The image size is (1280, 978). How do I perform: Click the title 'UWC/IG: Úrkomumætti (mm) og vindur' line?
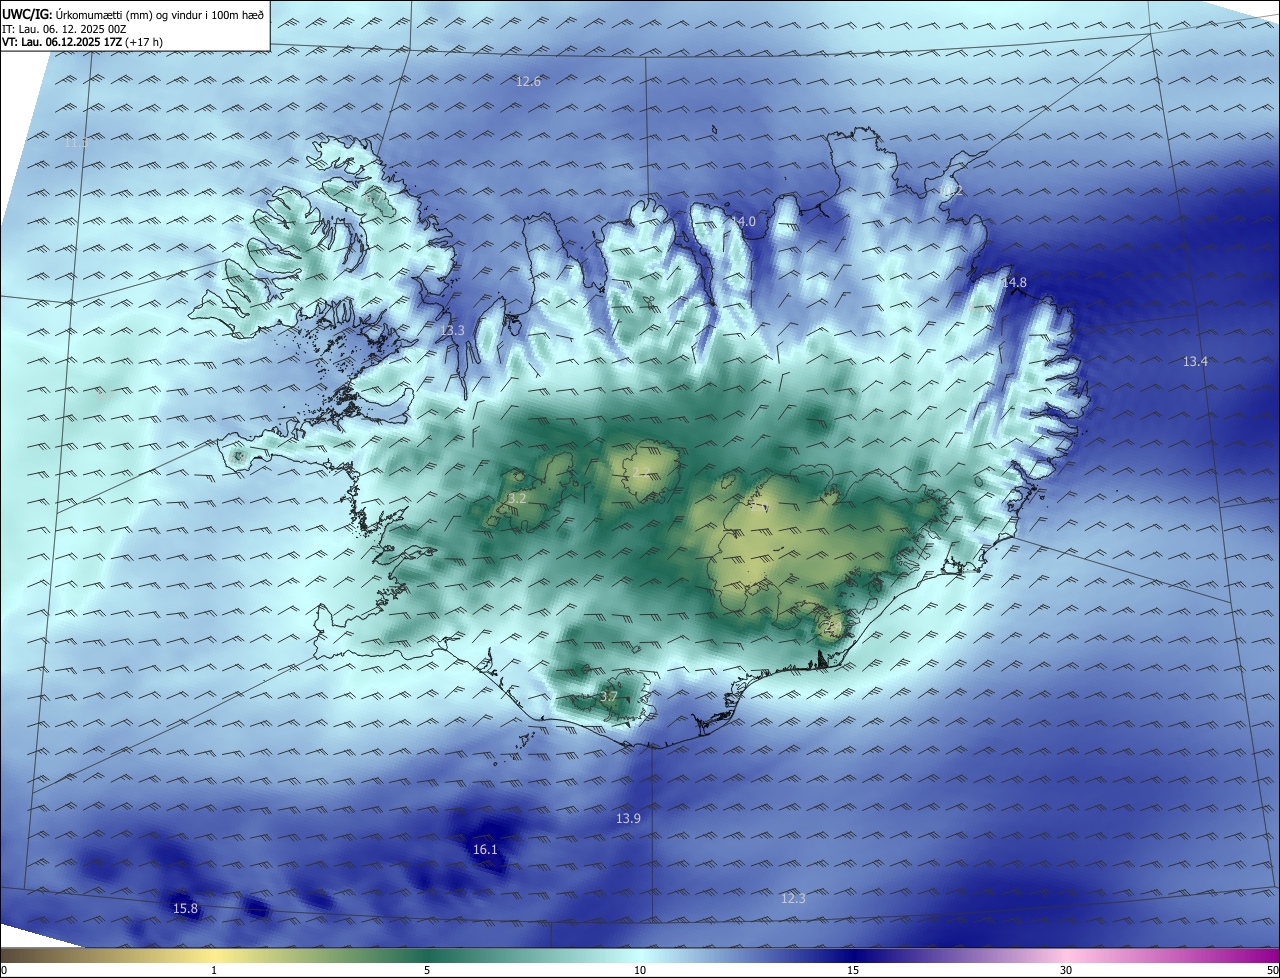pyautogui.click(x=133, y=14)
